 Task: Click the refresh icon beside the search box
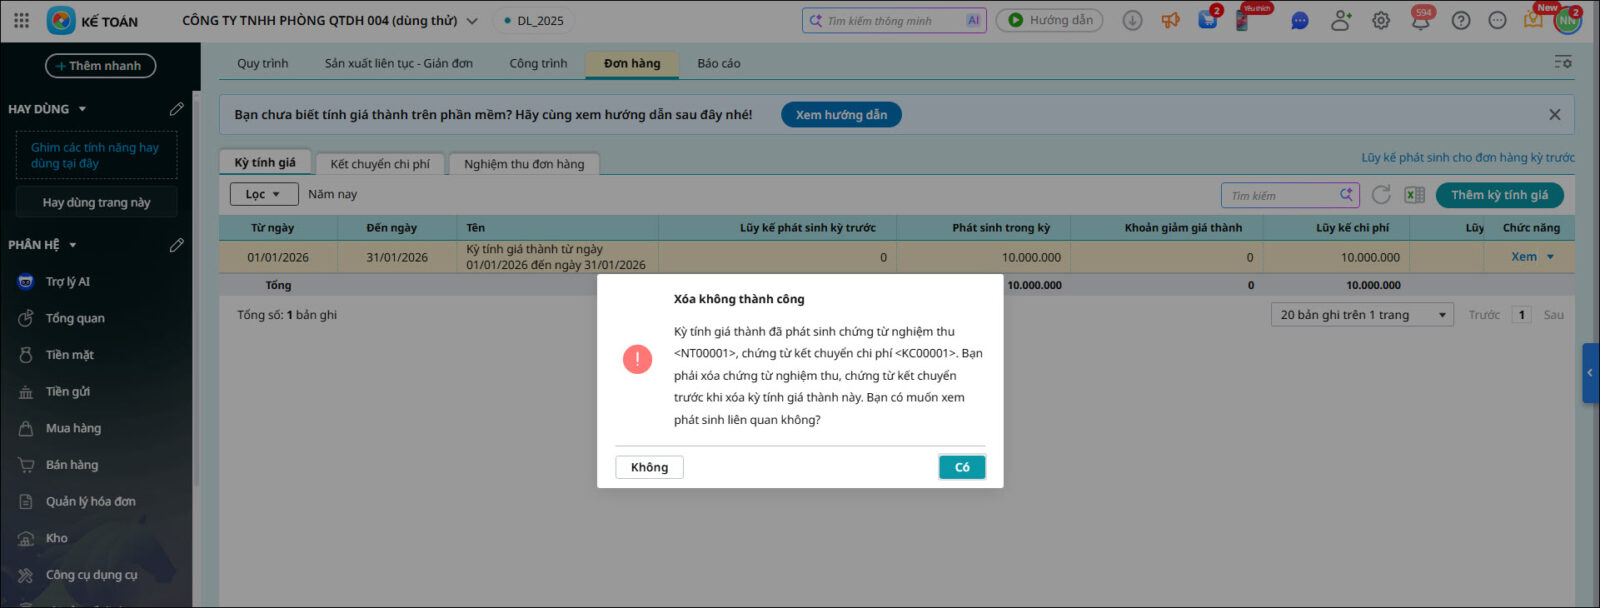(1381, 195)
